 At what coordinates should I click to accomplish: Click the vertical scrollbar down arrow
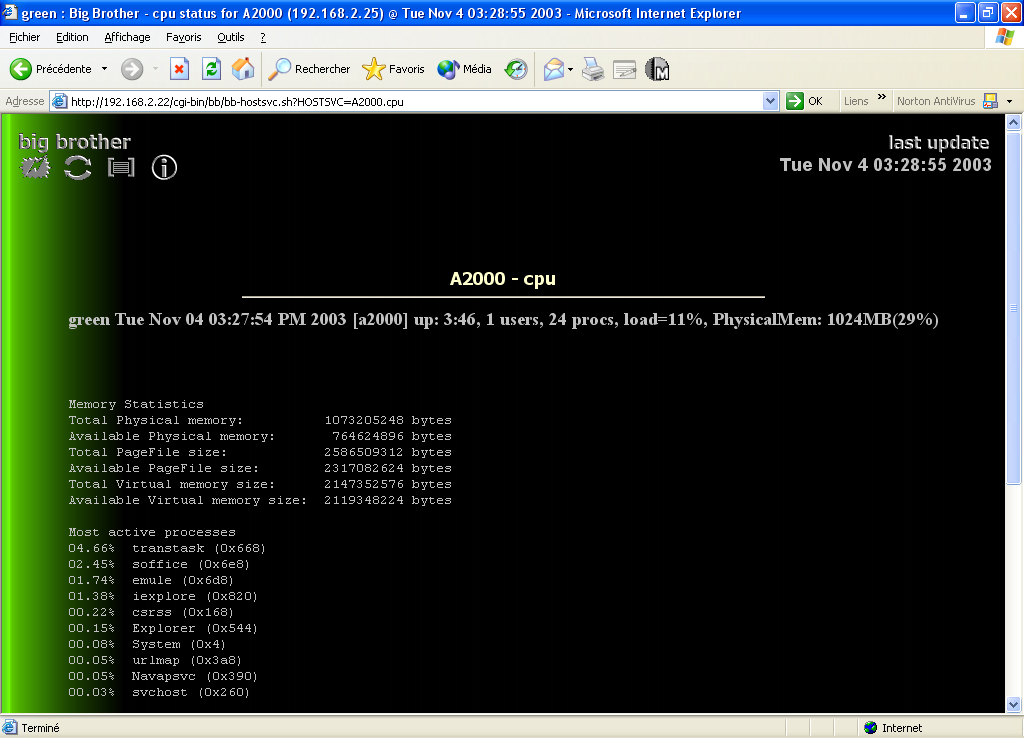[1014, 706]
